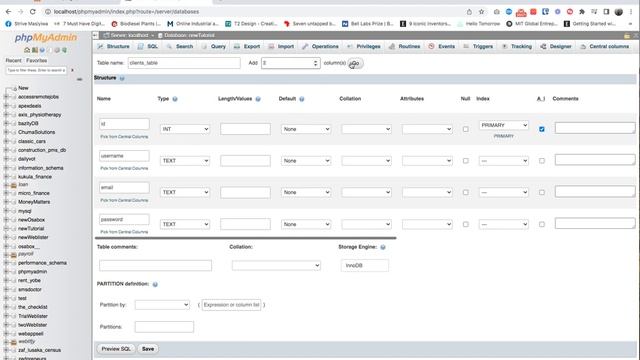Open the Structure tab
This screenshot has width=640, height=360.
(113, 47)
